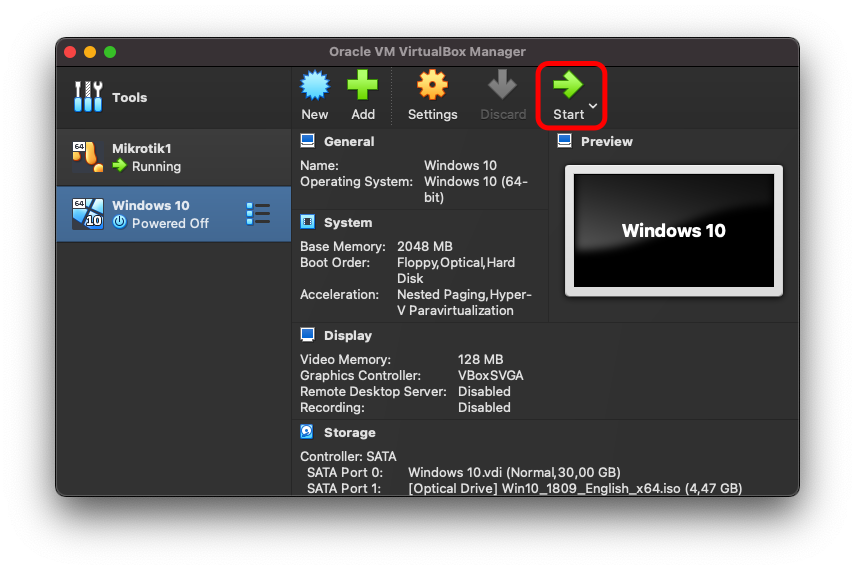
Task: Click the New virtual machine icon
Action: coord(314,86)
